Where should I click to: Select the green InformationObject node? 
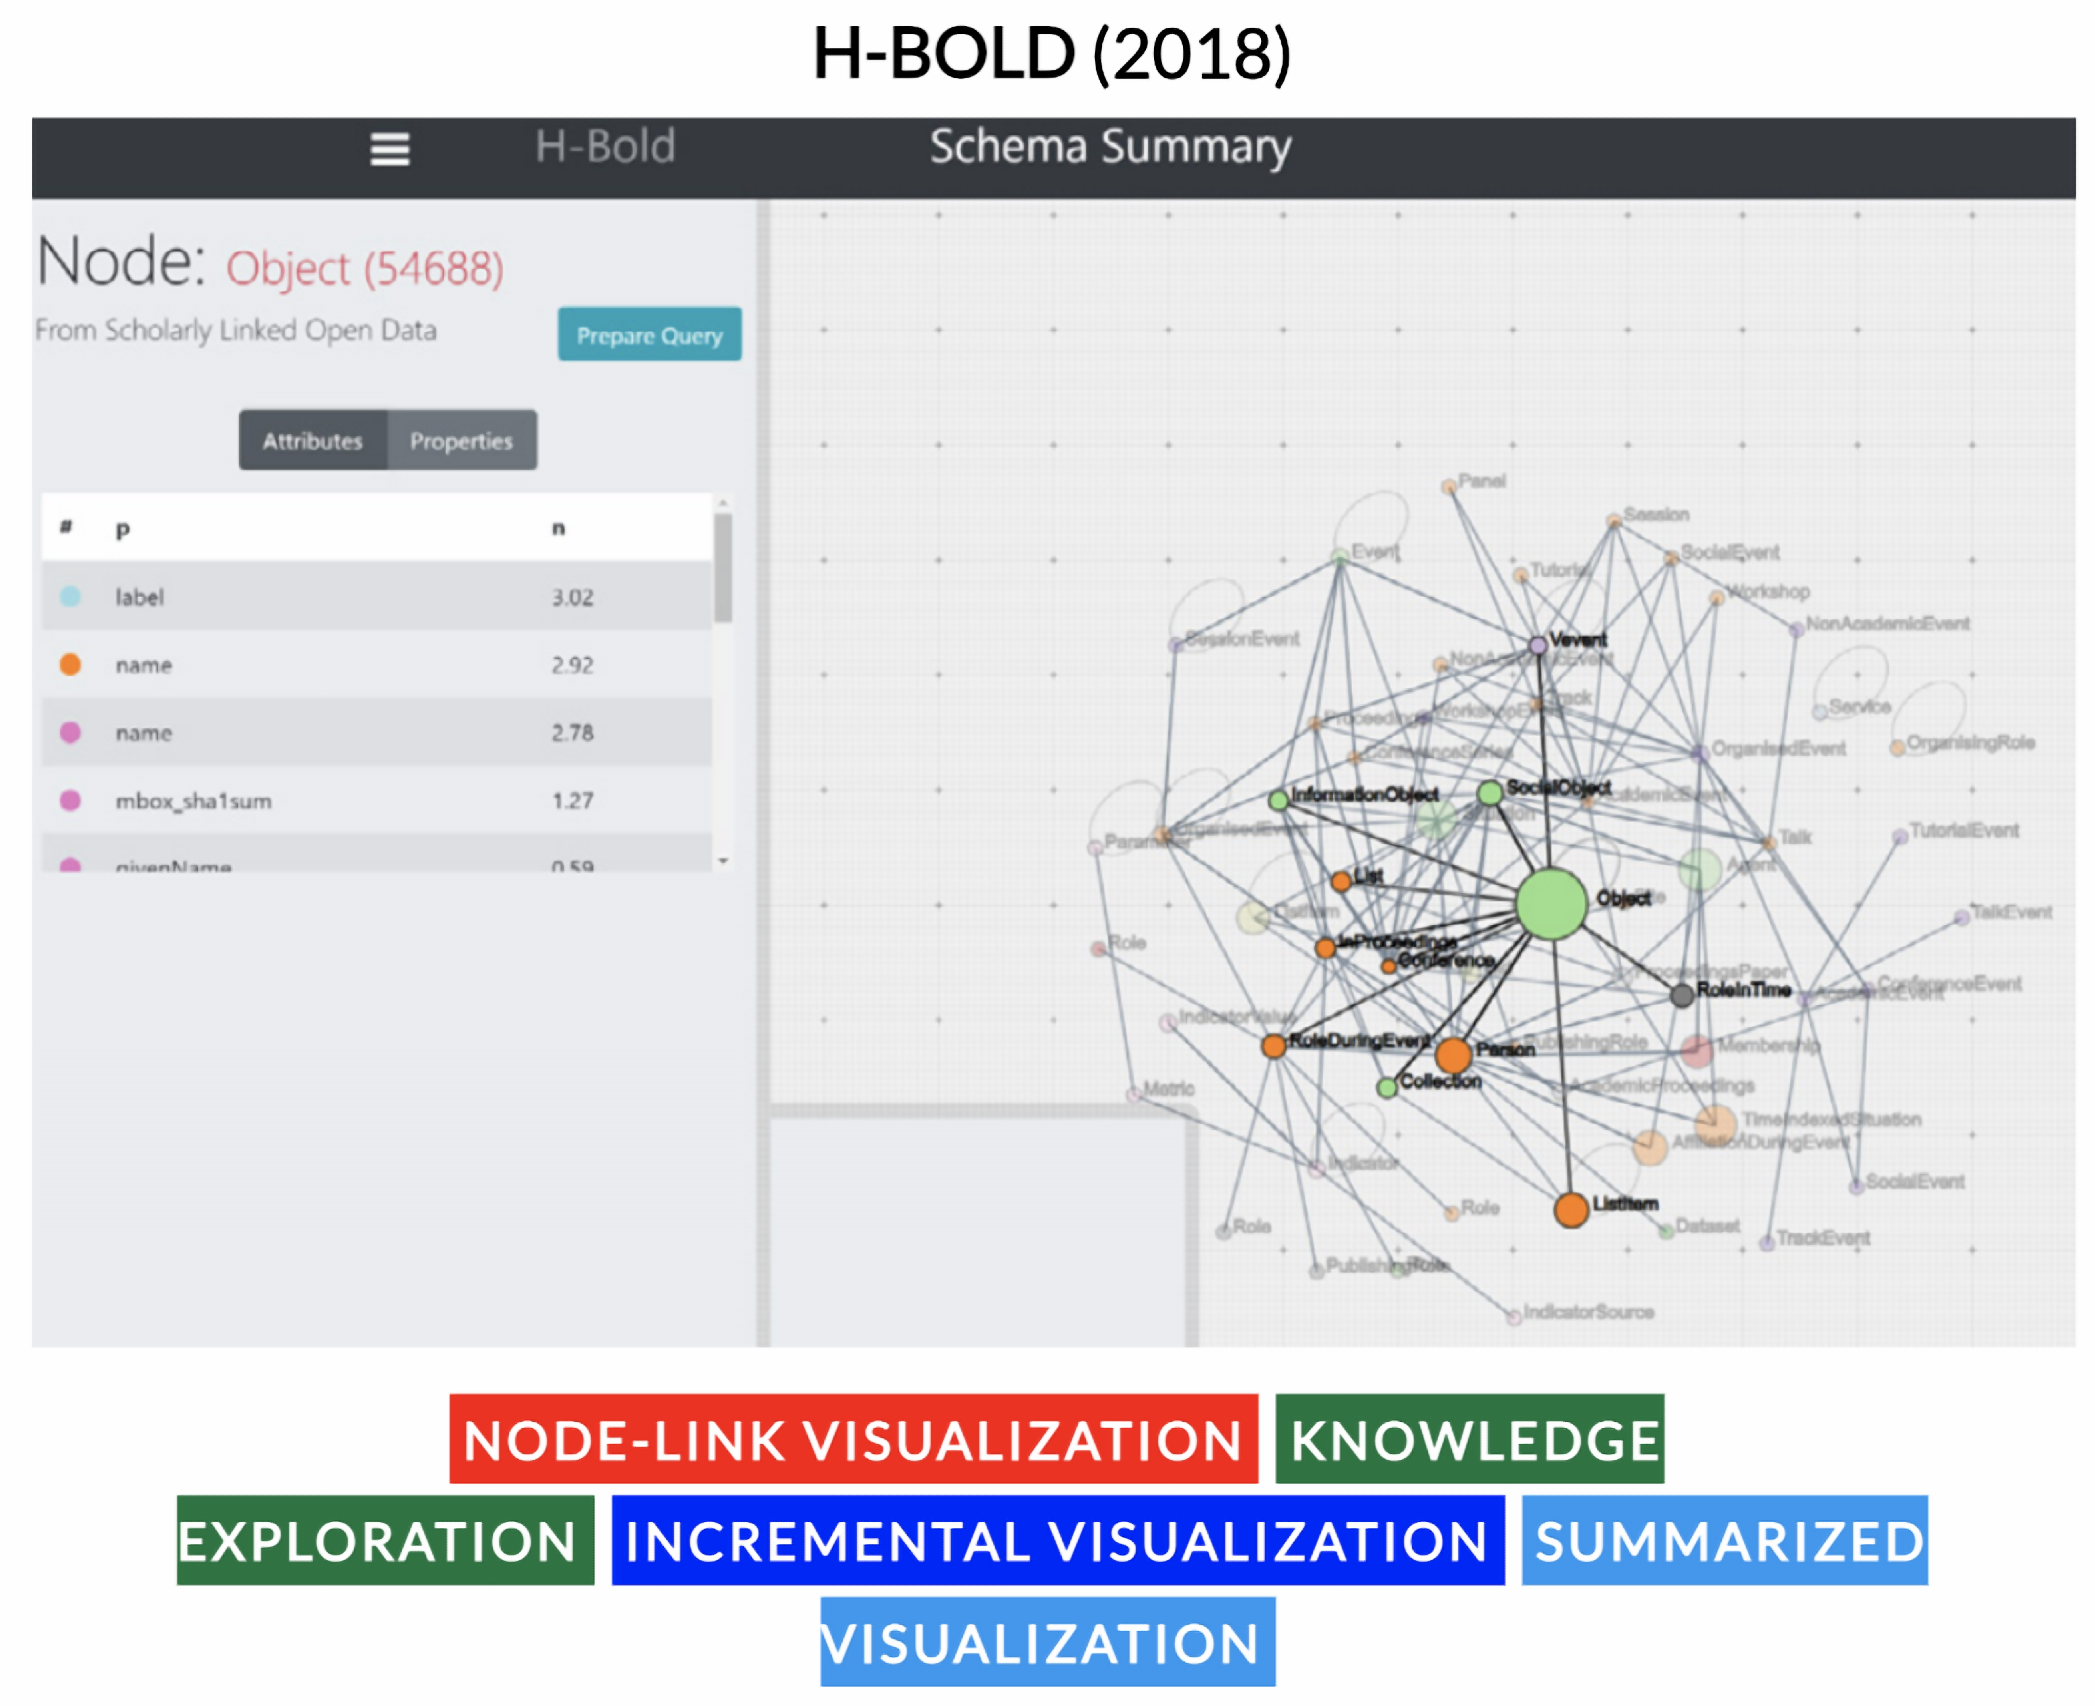1278,800
